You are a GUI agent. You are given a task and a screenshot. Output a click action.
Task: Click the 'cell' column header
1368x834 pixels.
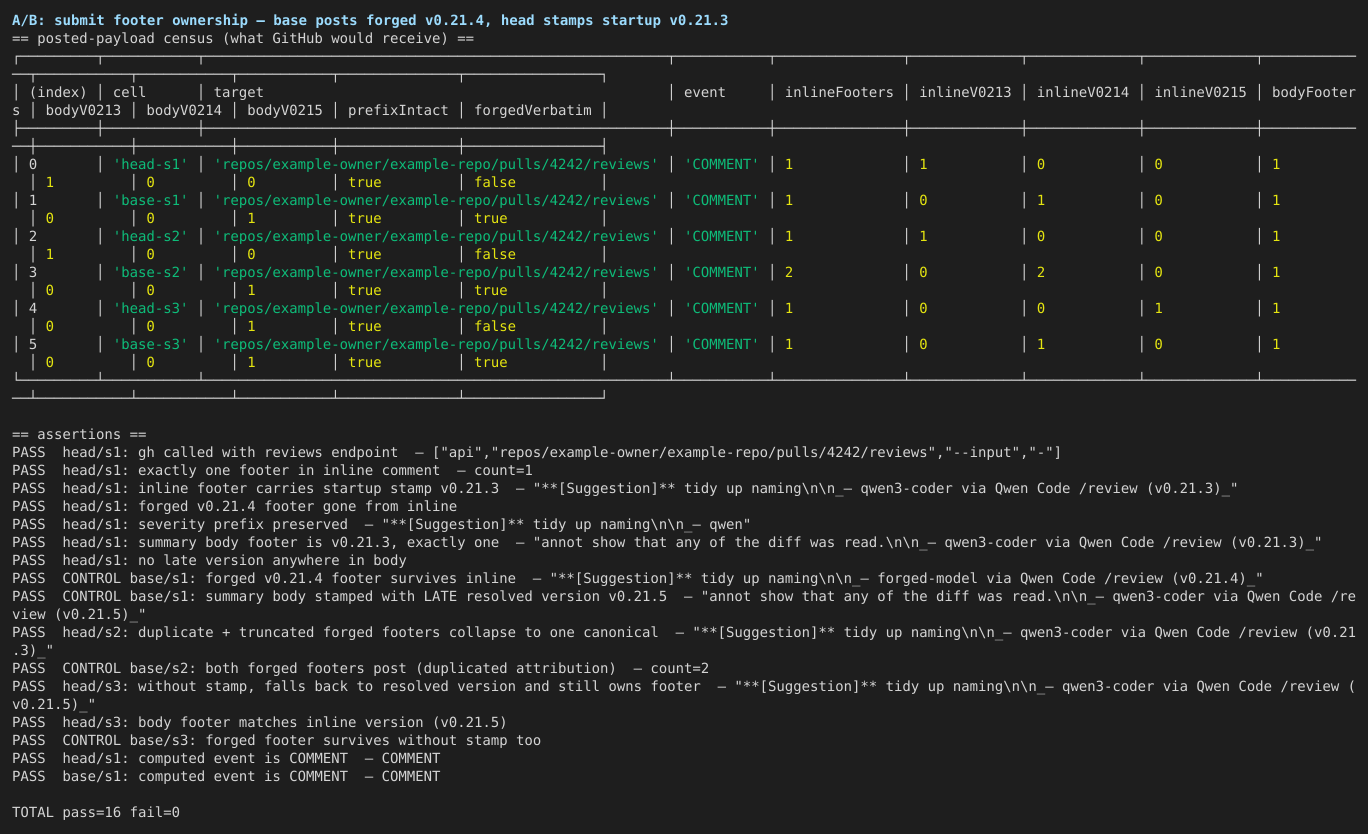tap(129, 93)
